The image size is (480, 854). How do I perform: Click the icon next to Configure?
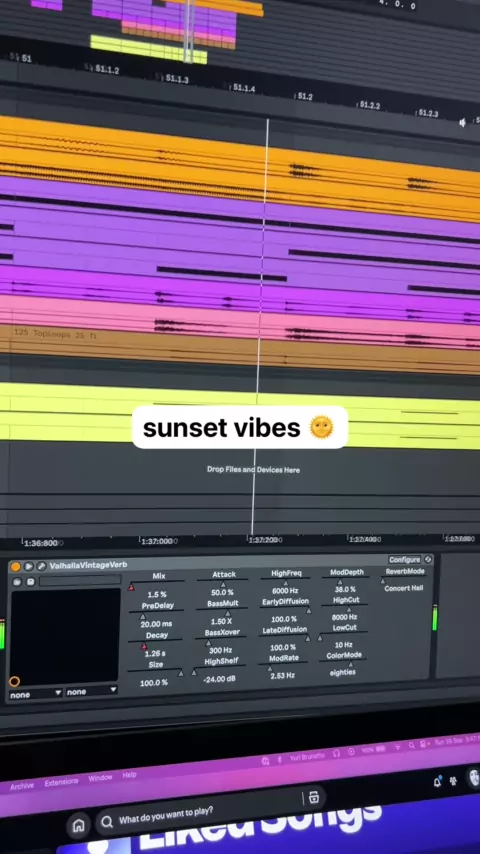(x=428, y=559)
